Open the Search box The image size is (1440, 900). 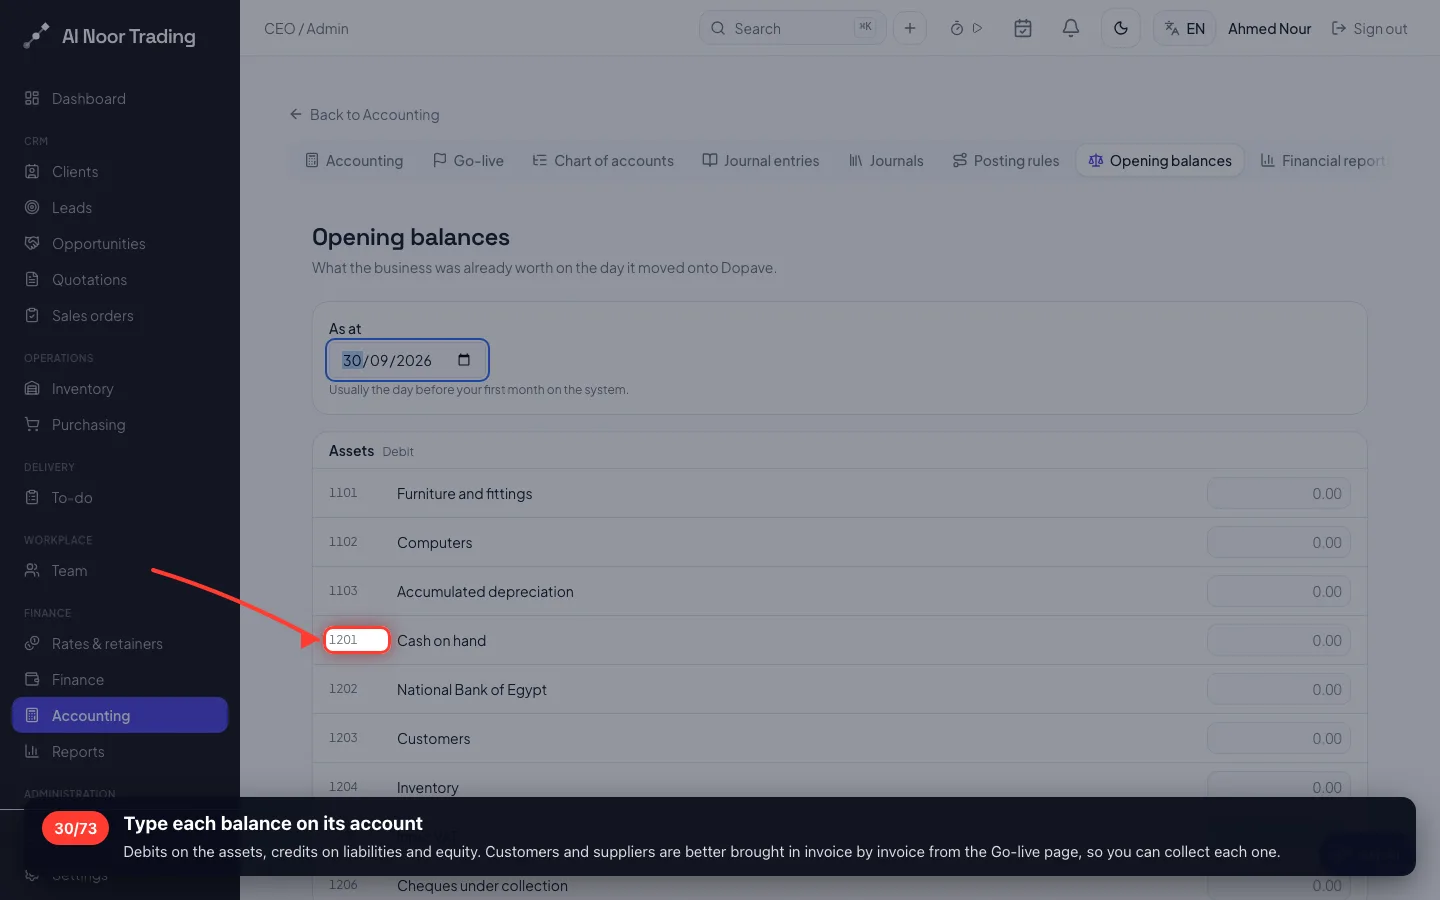[792, 28]
